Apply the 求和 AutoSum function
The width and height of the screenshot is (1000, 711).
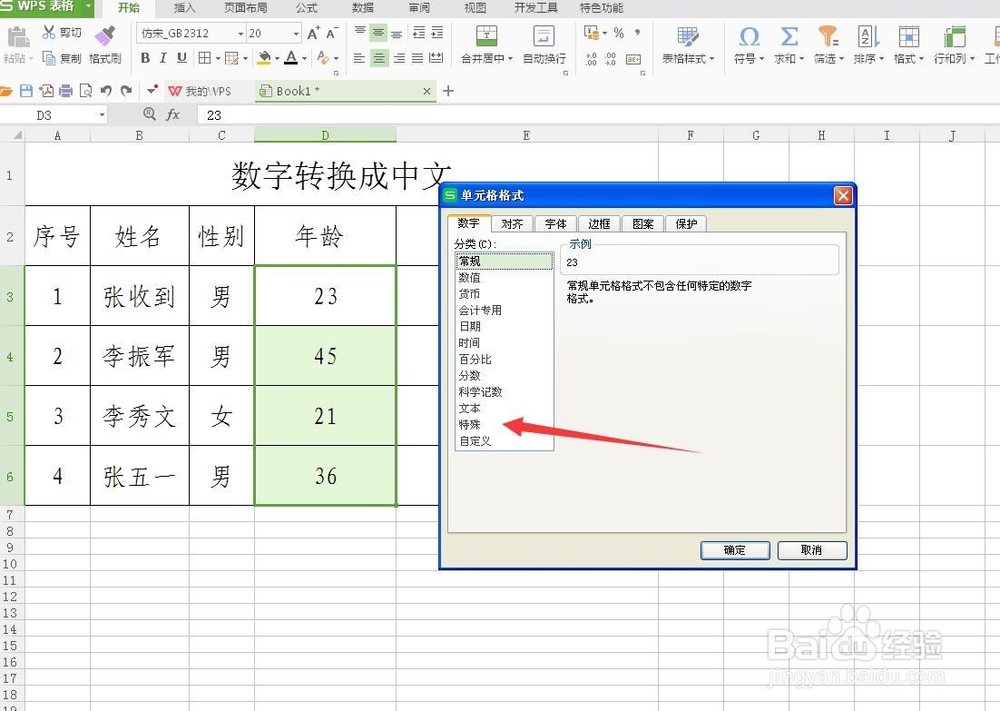(x=787, y=47)
